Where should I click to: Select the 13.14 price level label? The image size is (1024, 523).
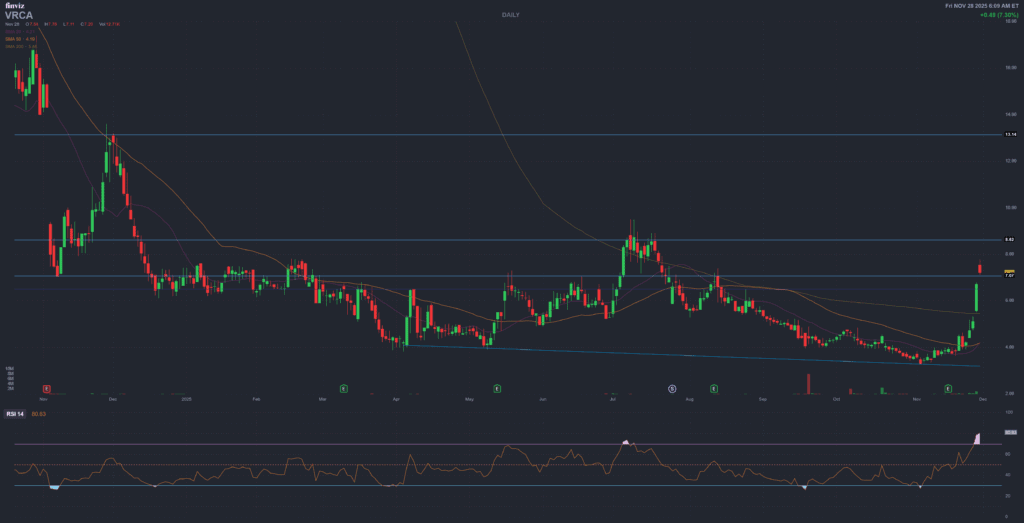tap(1009, 134)
